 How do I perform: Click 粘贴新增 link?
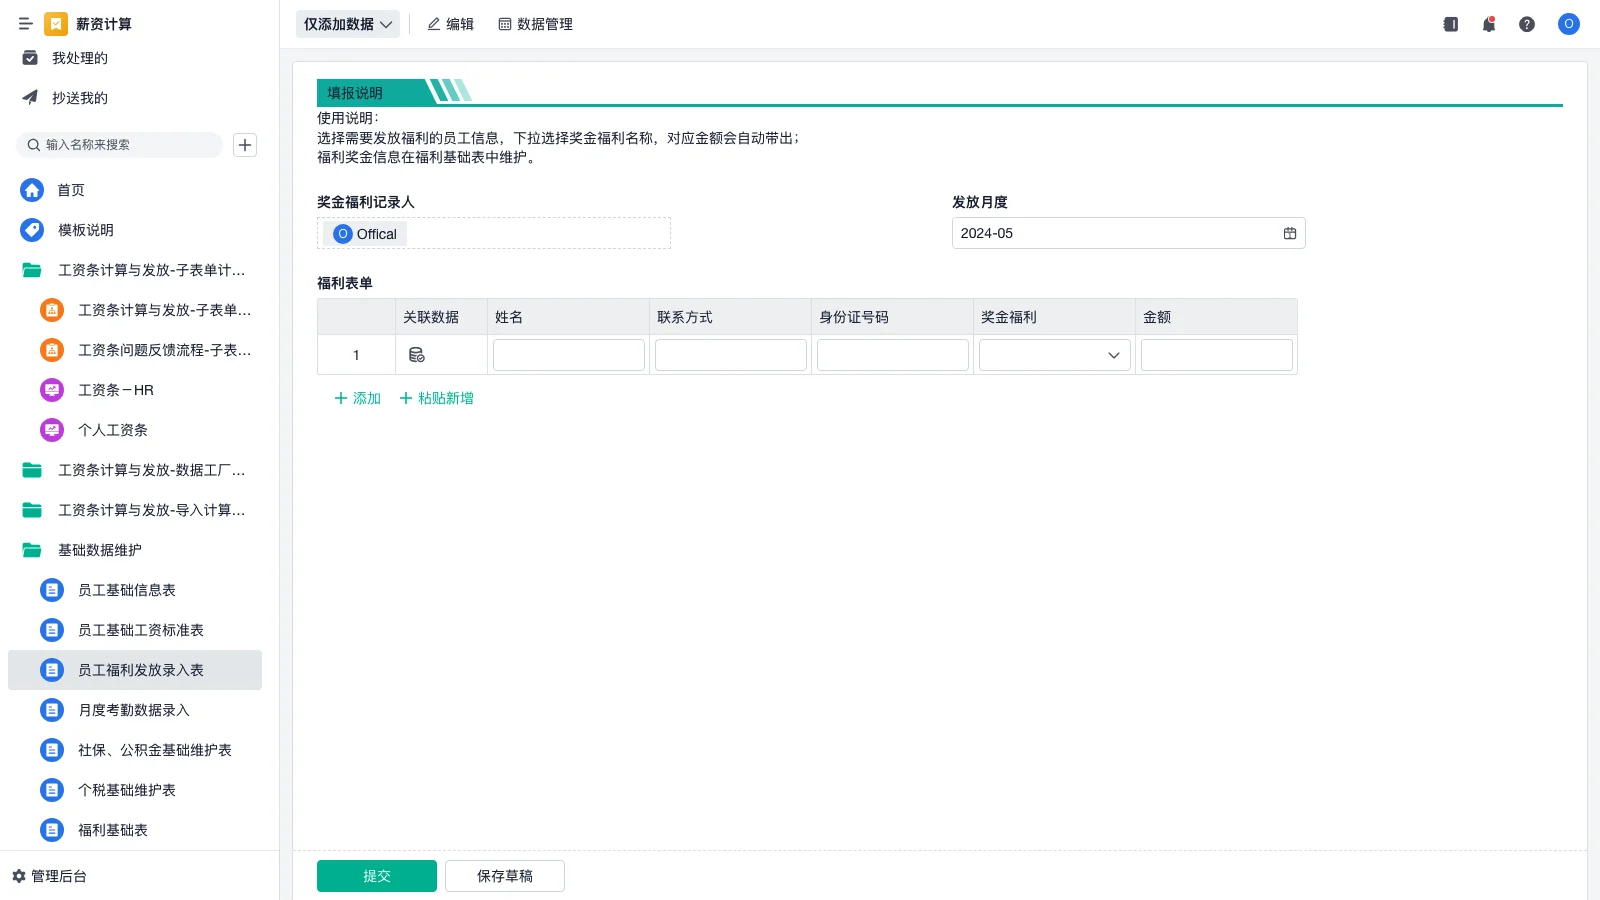(x=436, y=398)
